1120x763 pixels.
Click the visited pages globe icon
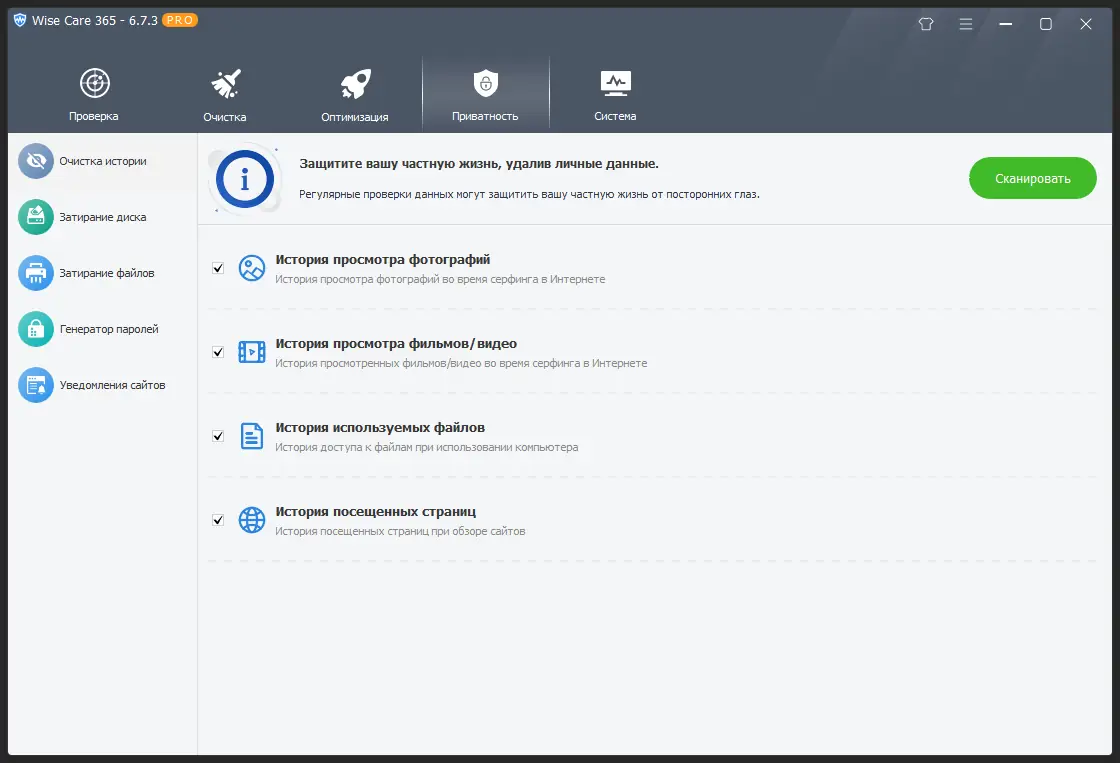[251, 520]
